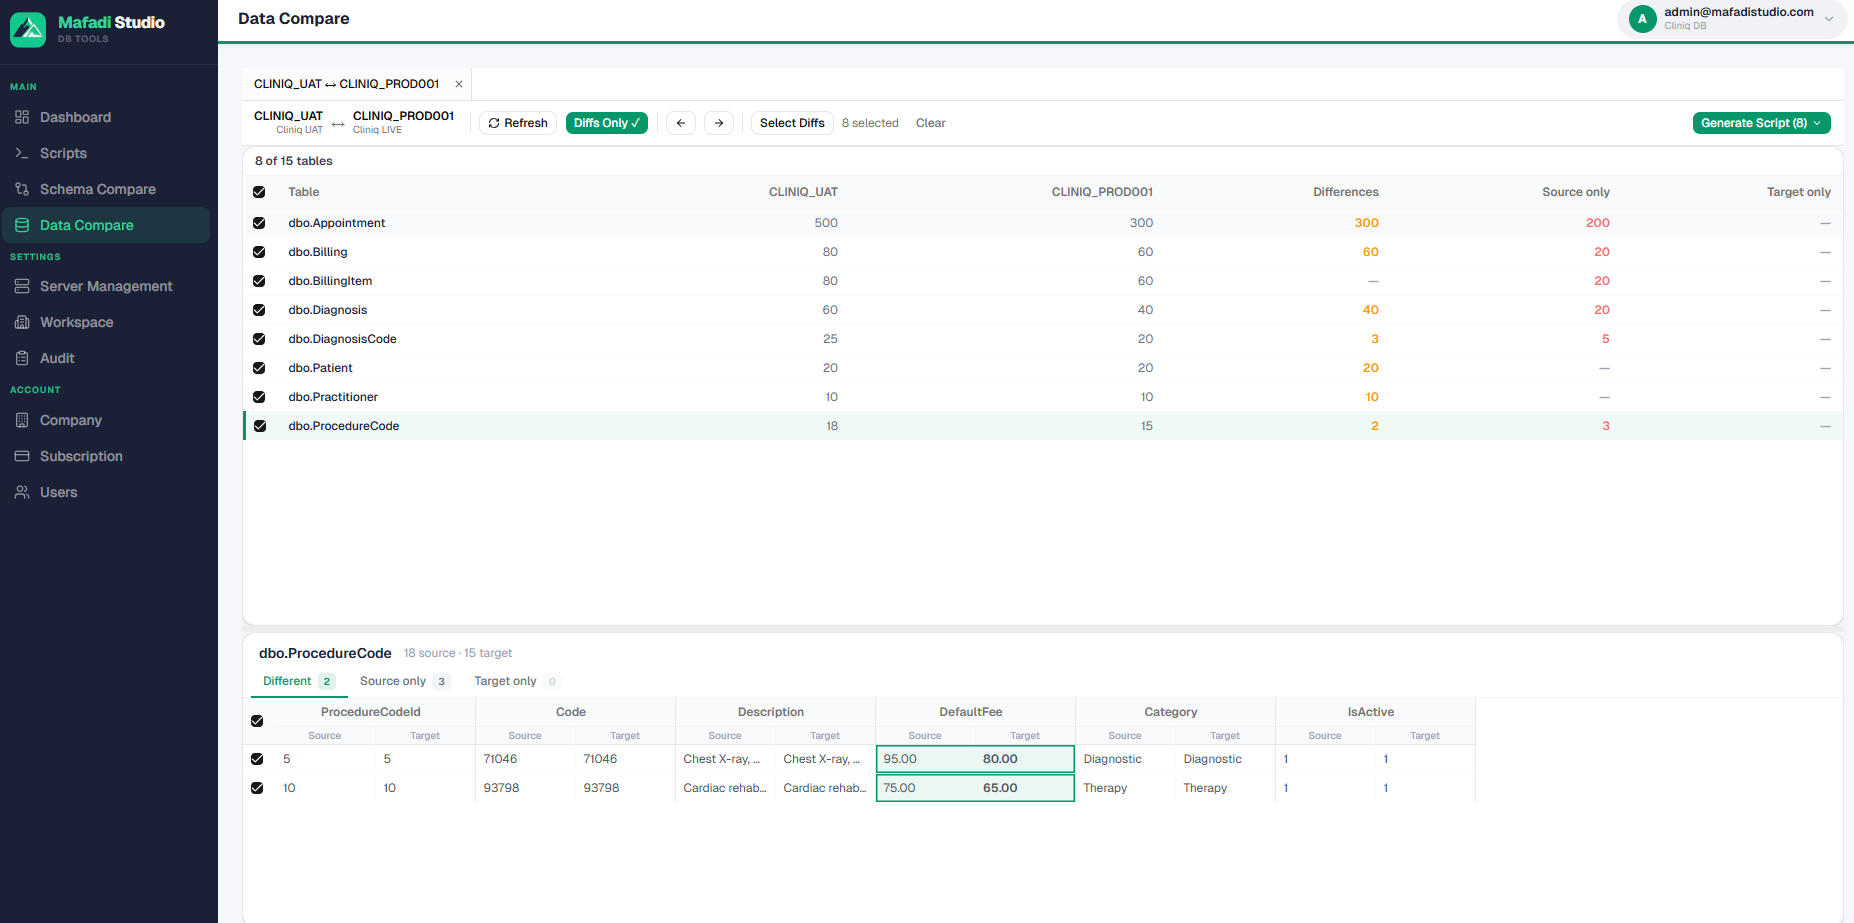Screen dimensions: 1854x923
Task: Click the Subscription card icon
Action: click(22, 456)
